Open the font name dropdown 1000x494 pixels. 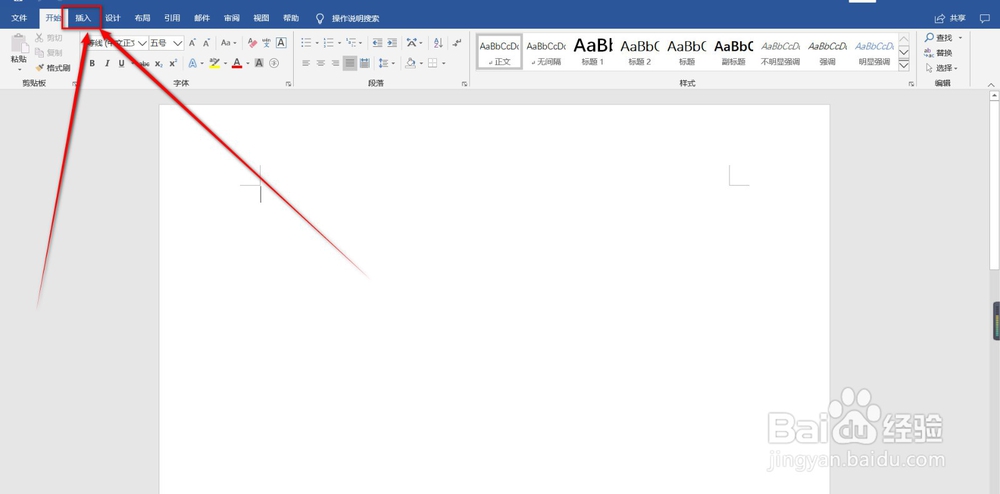[x=142, y=43]
